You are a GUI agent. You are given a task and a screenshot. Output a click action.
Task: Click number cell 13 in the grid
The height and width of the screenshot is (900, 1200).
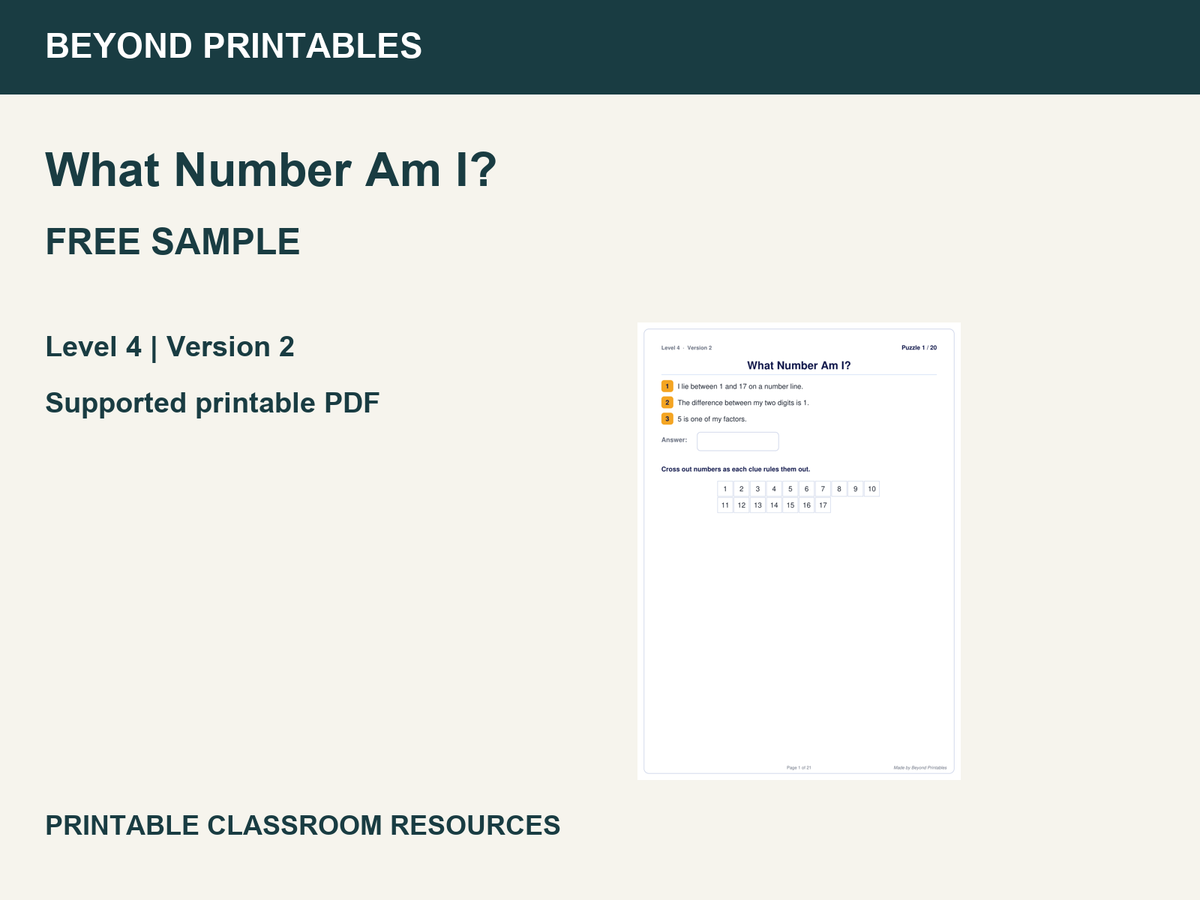pyautogui.click(x=758, y=505)
